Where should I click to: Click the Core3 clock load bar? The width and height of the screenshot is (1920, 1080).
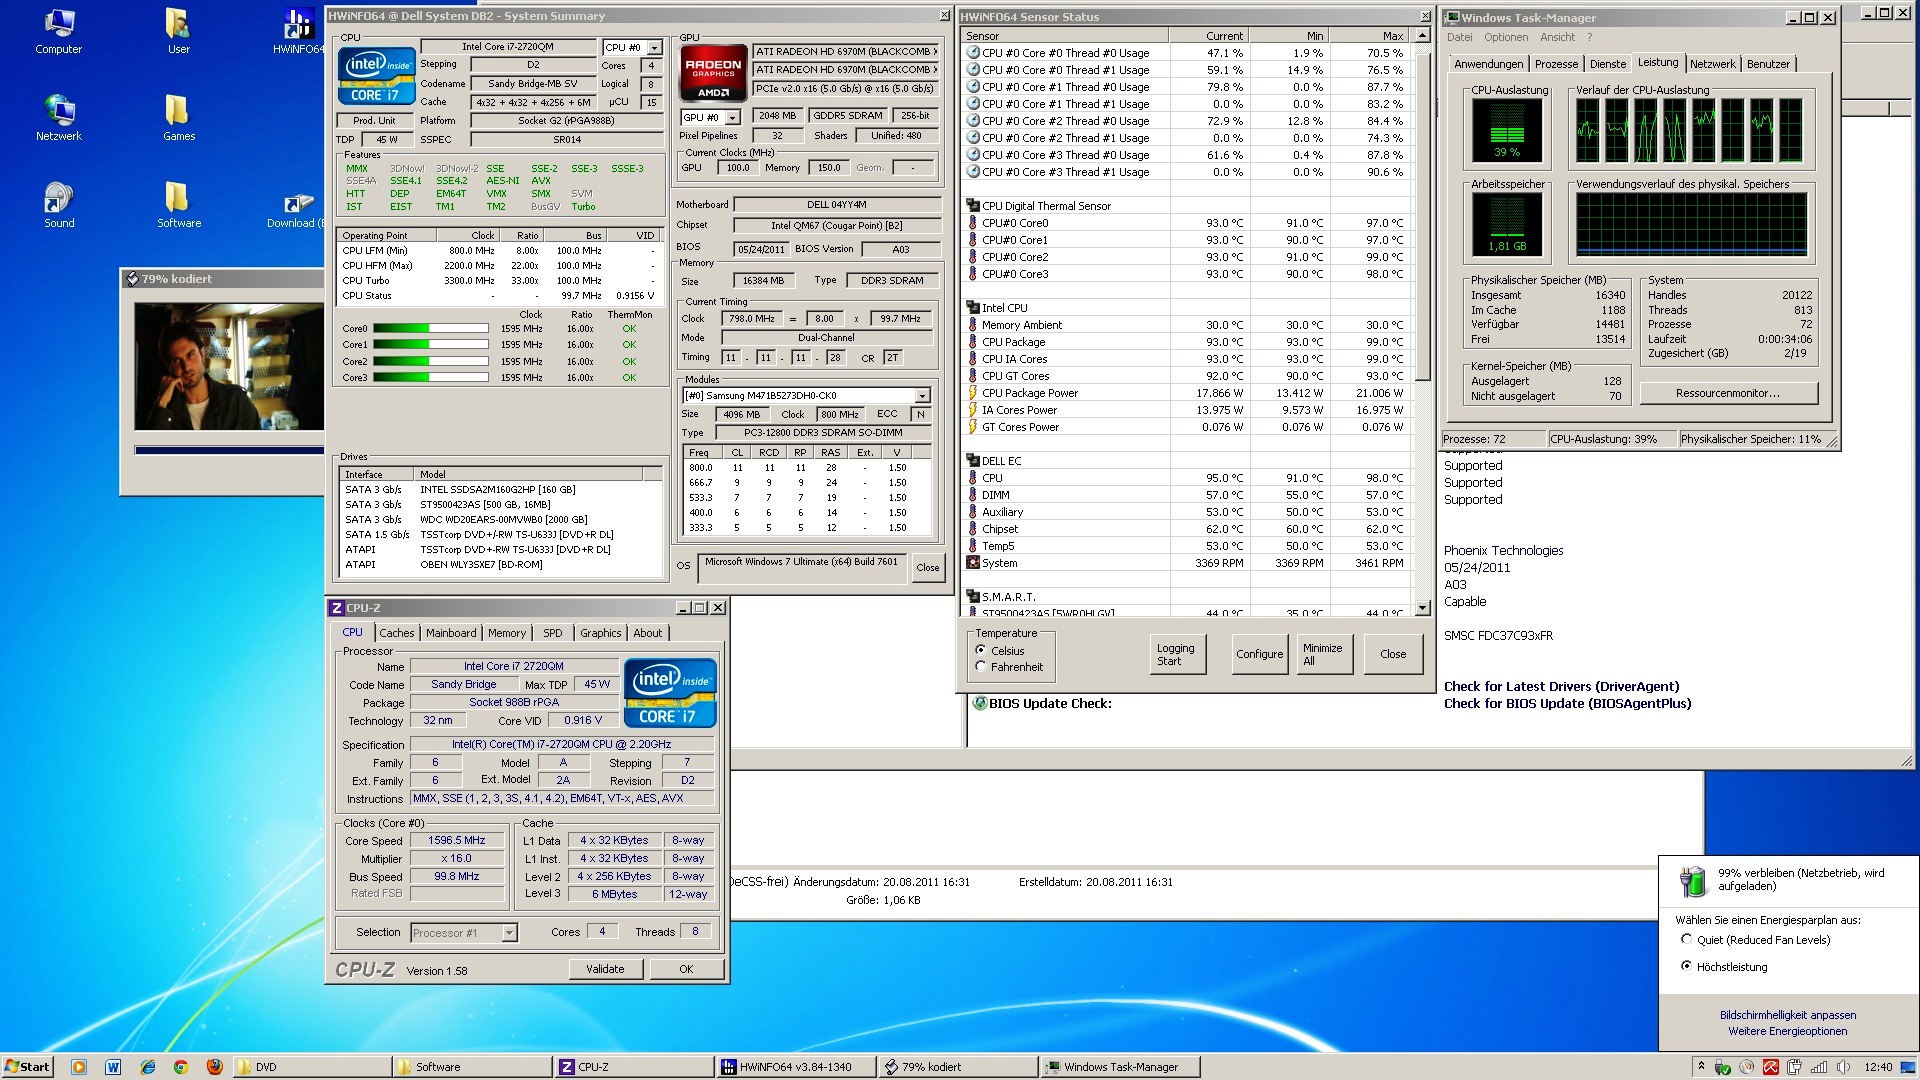[430, 377]
